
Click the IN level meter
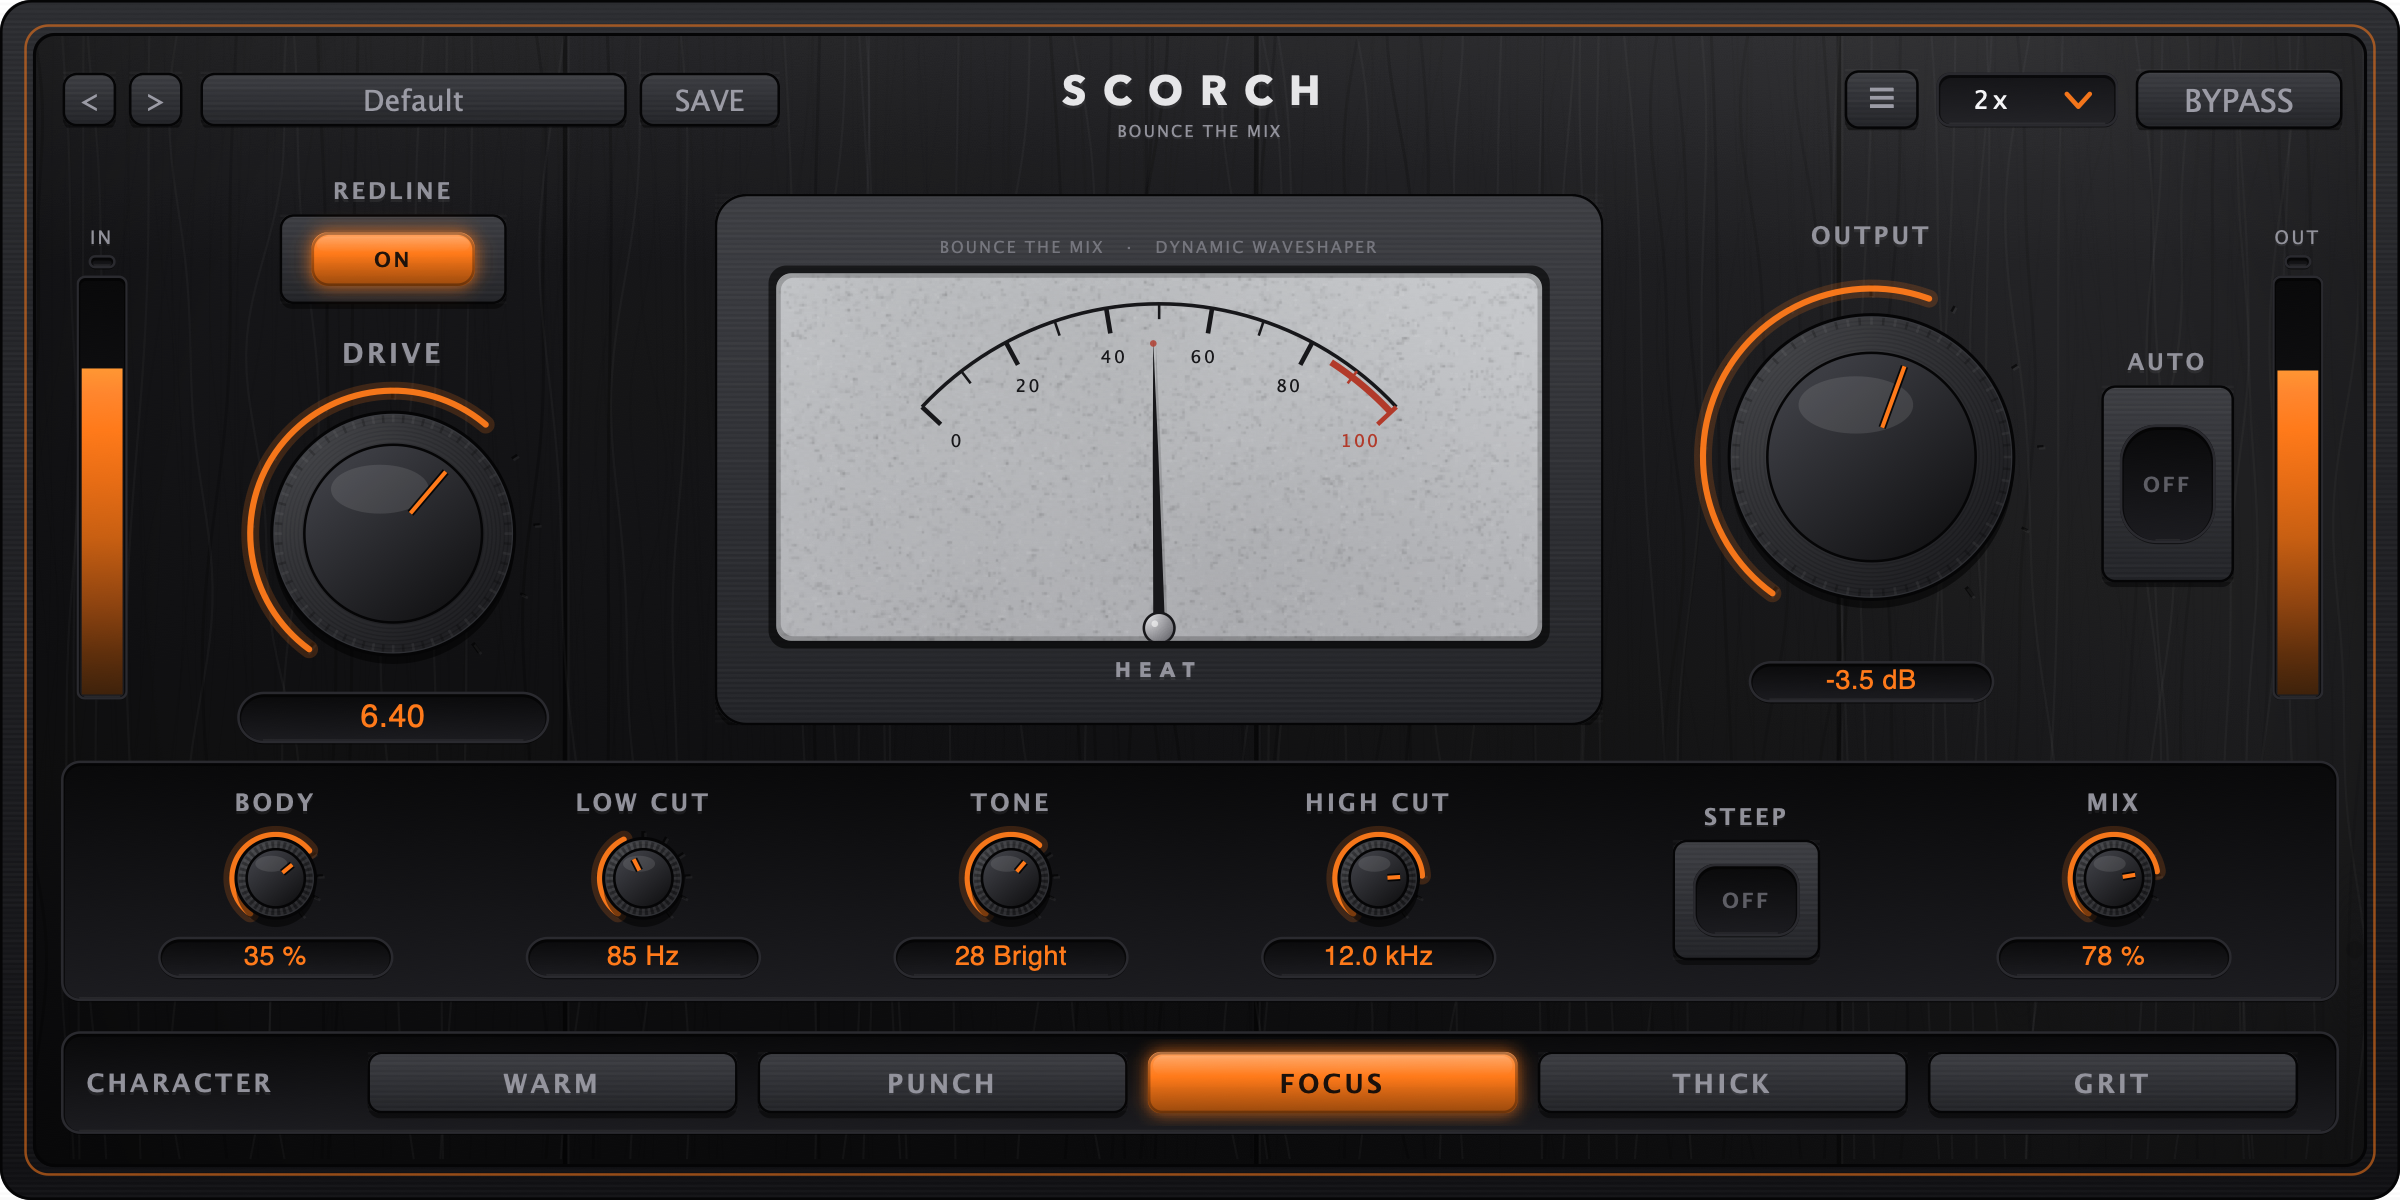point(102,488)
